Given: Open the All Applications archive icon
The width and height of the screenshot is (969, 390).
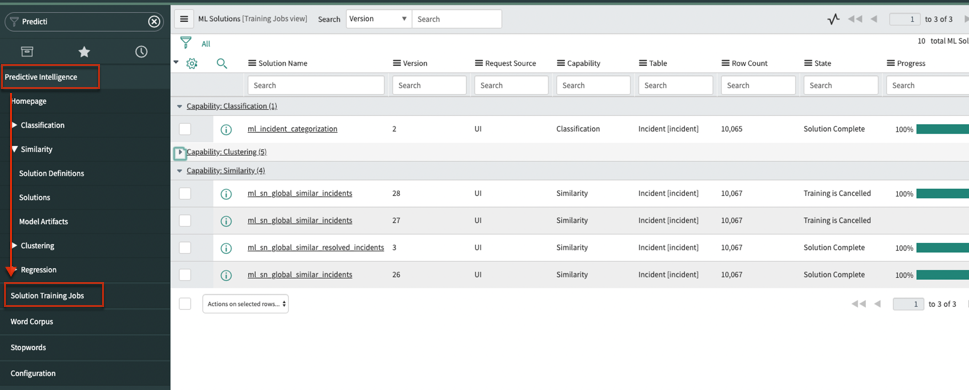Looking at the screenshot, I should [x=27, y=51].
